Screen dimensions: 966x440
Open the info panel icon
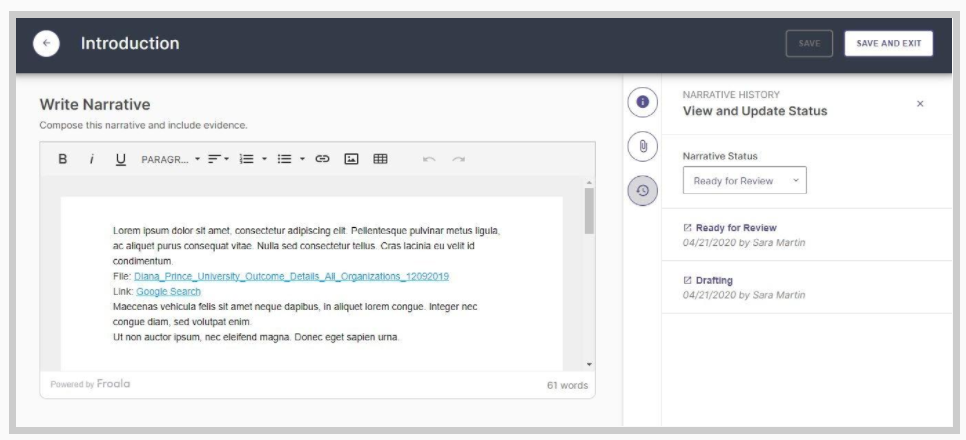click(x=643, y=102)
